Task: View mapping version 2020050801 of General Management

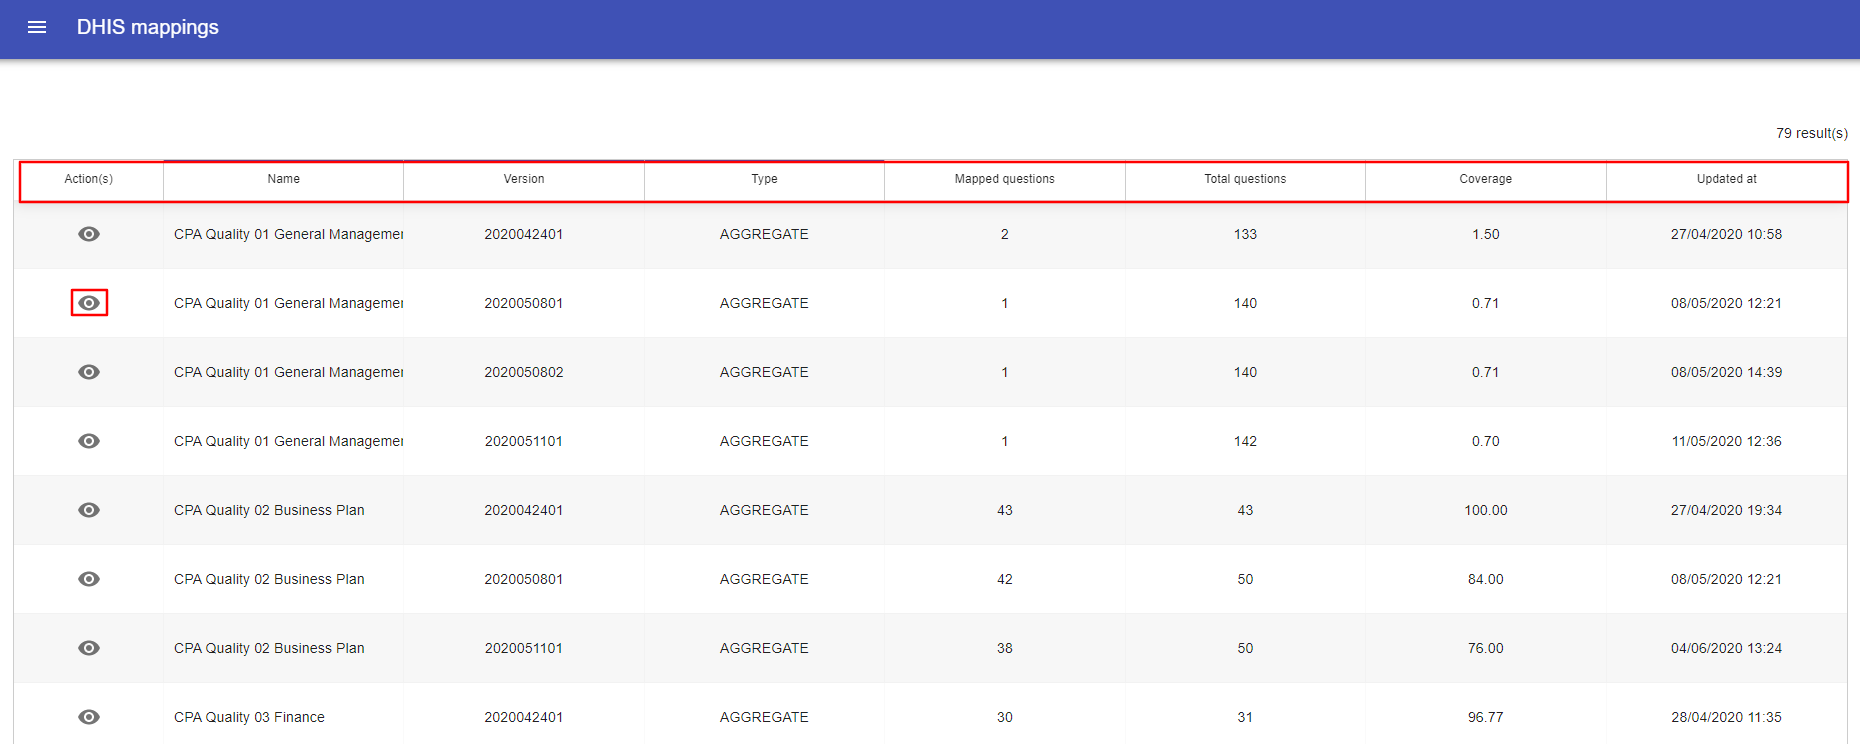Action: point(89,303)
